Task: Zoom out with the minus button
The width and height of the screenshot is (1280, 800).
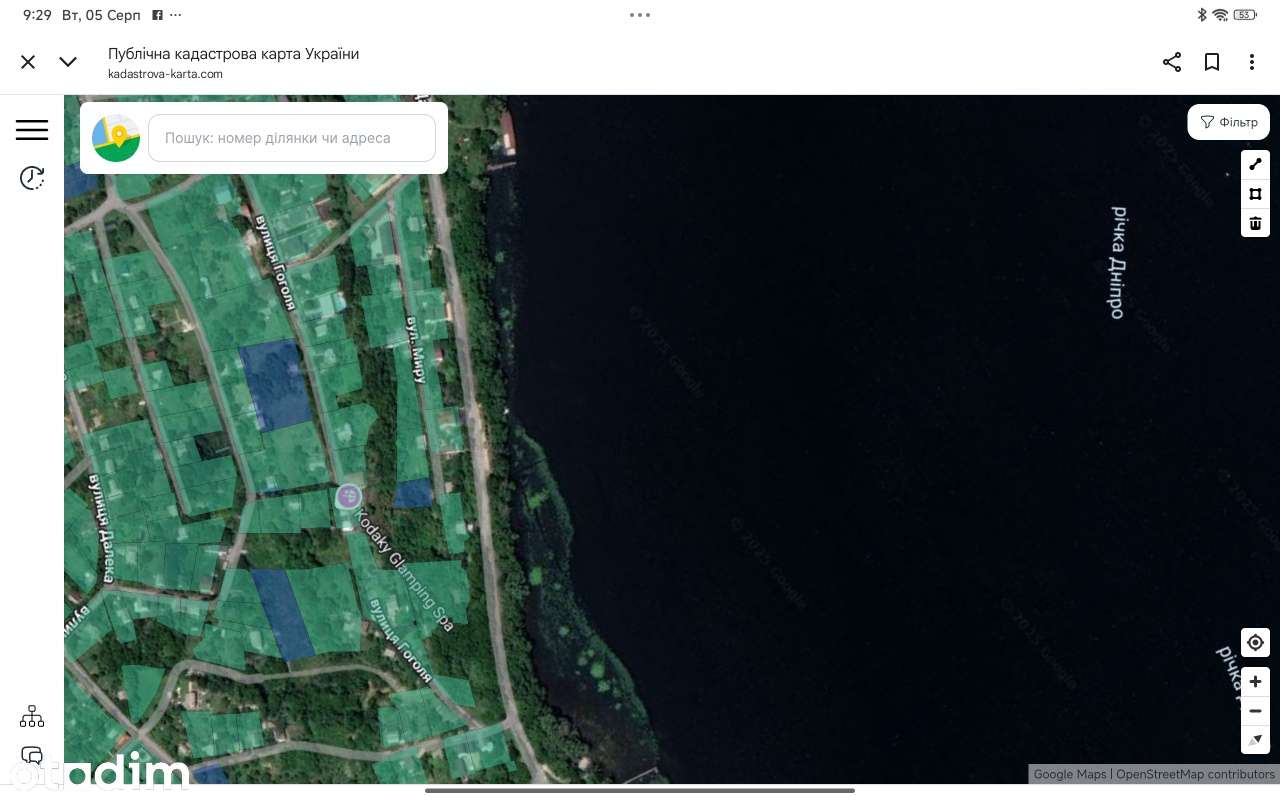Action: coord(1255,711)
